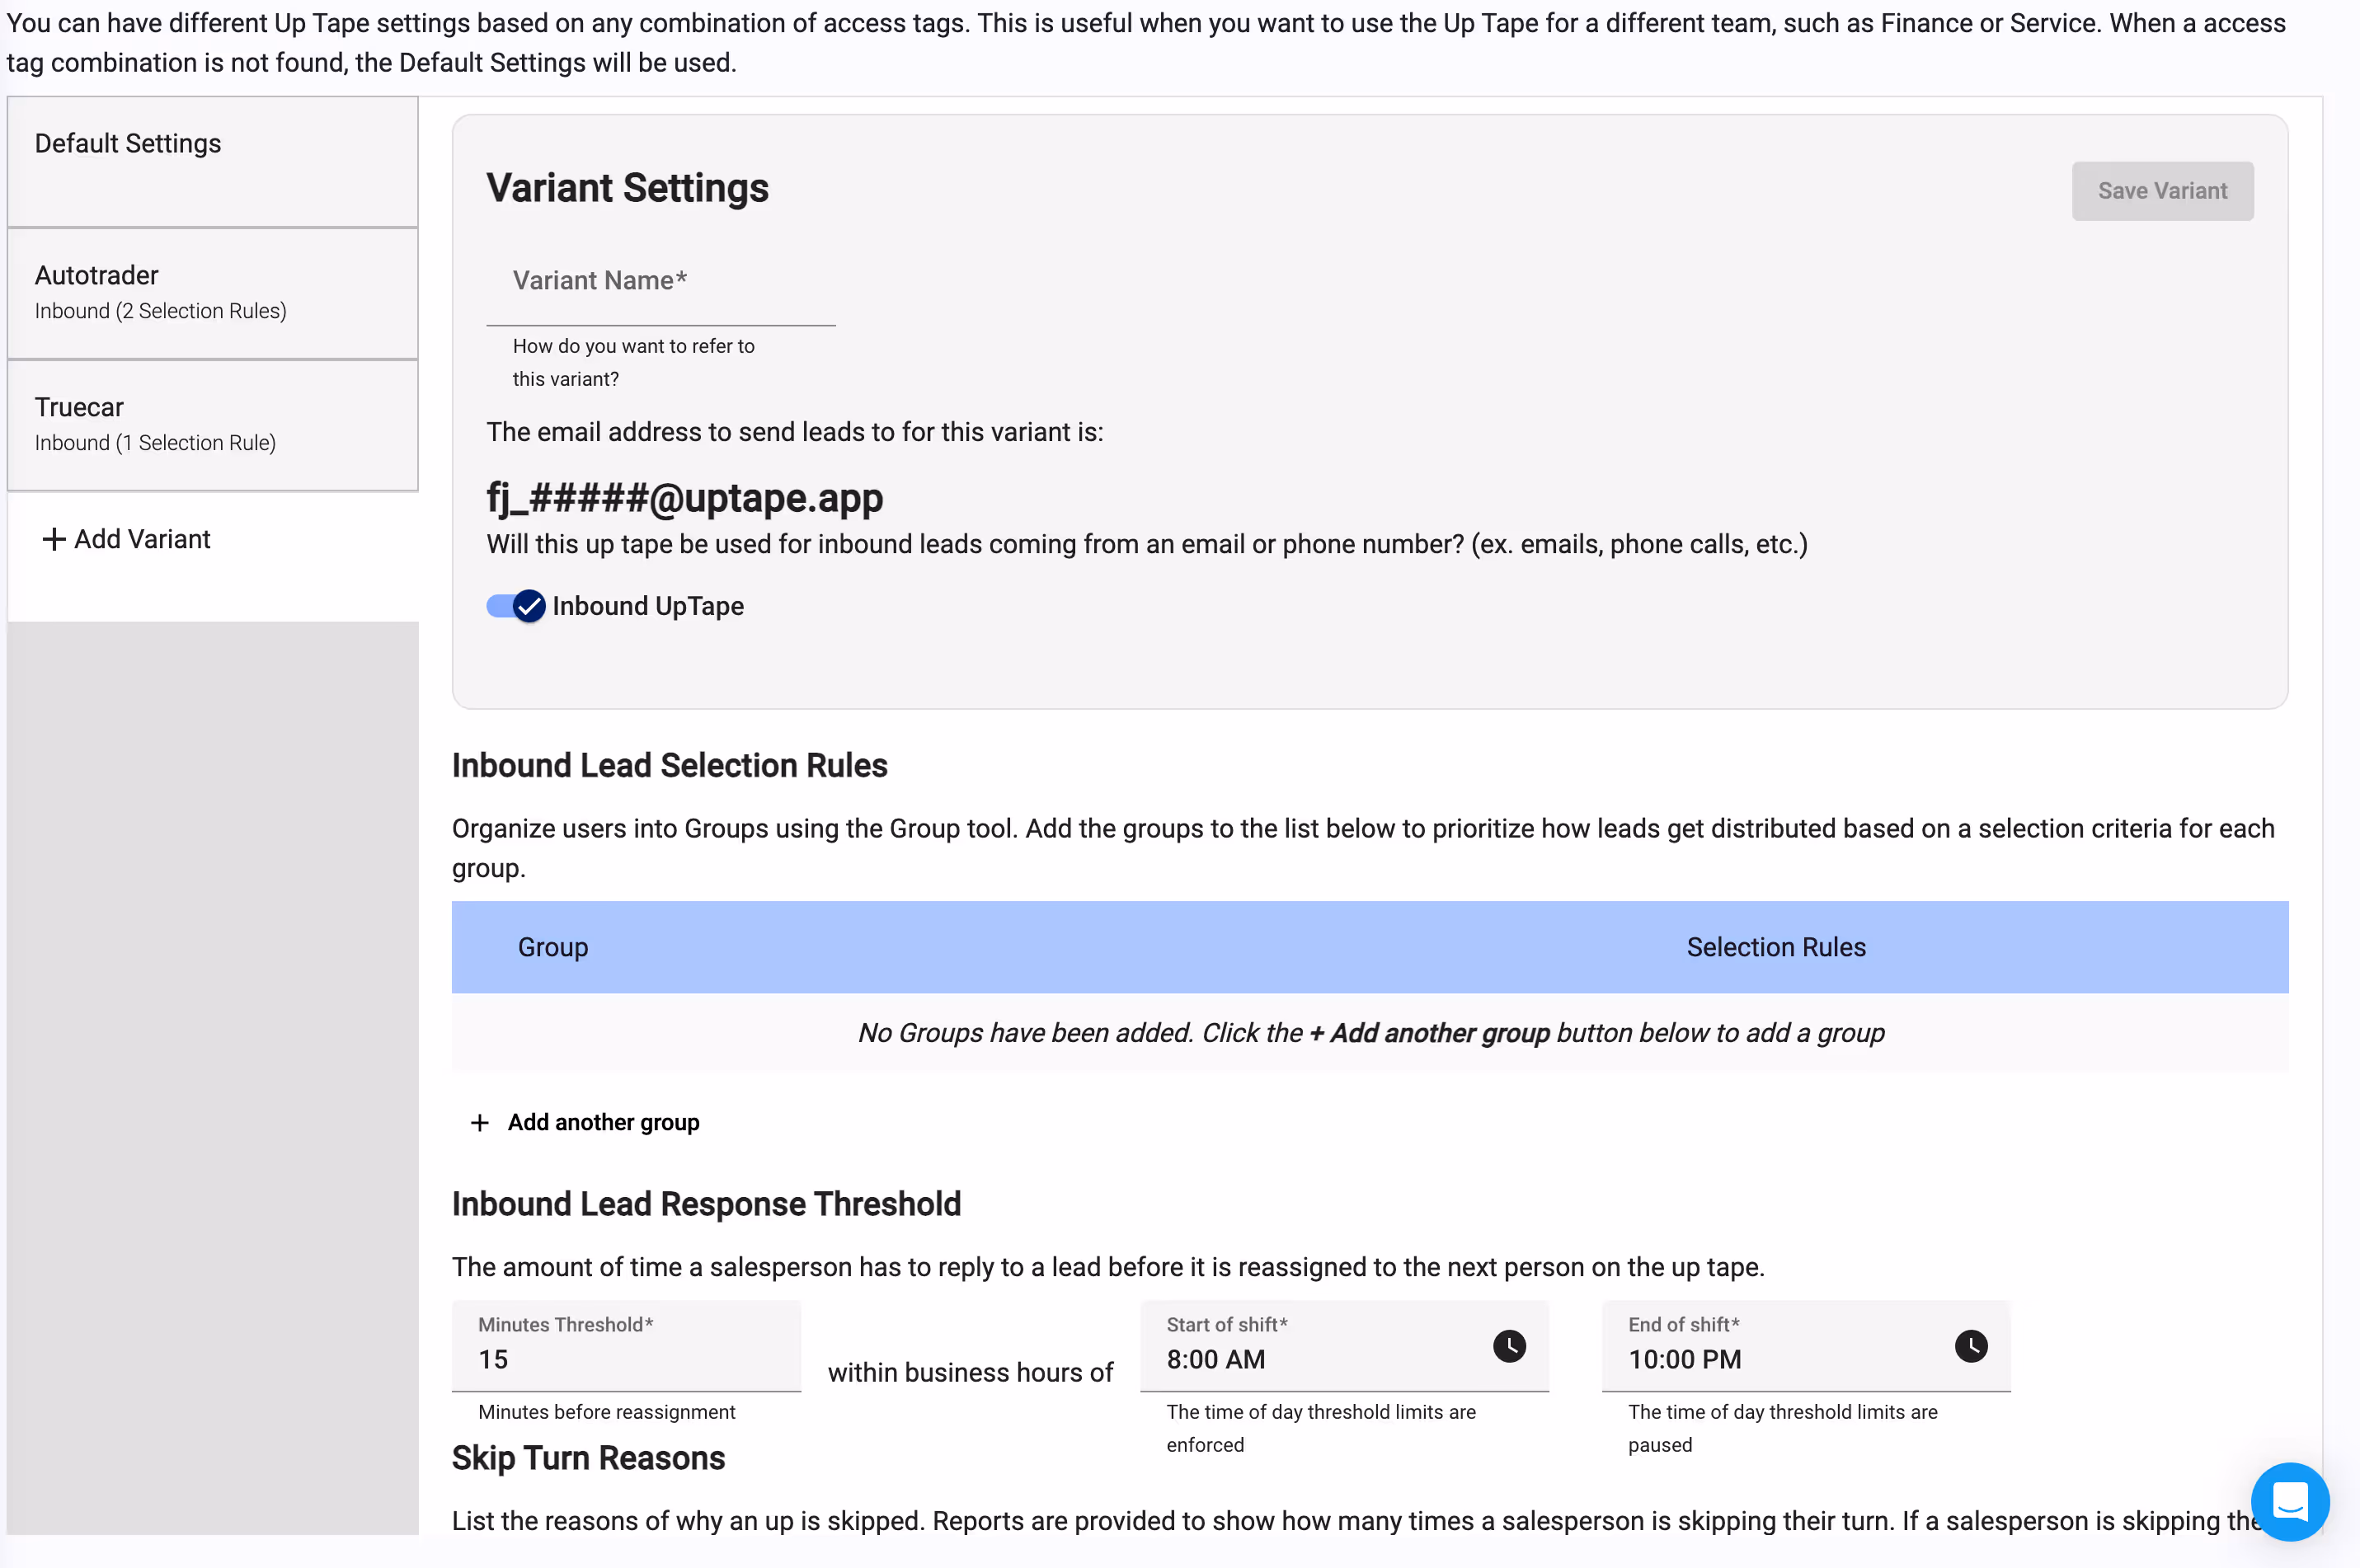Select the Default Settings variant tab
2360x1568 pixels.
212,162
